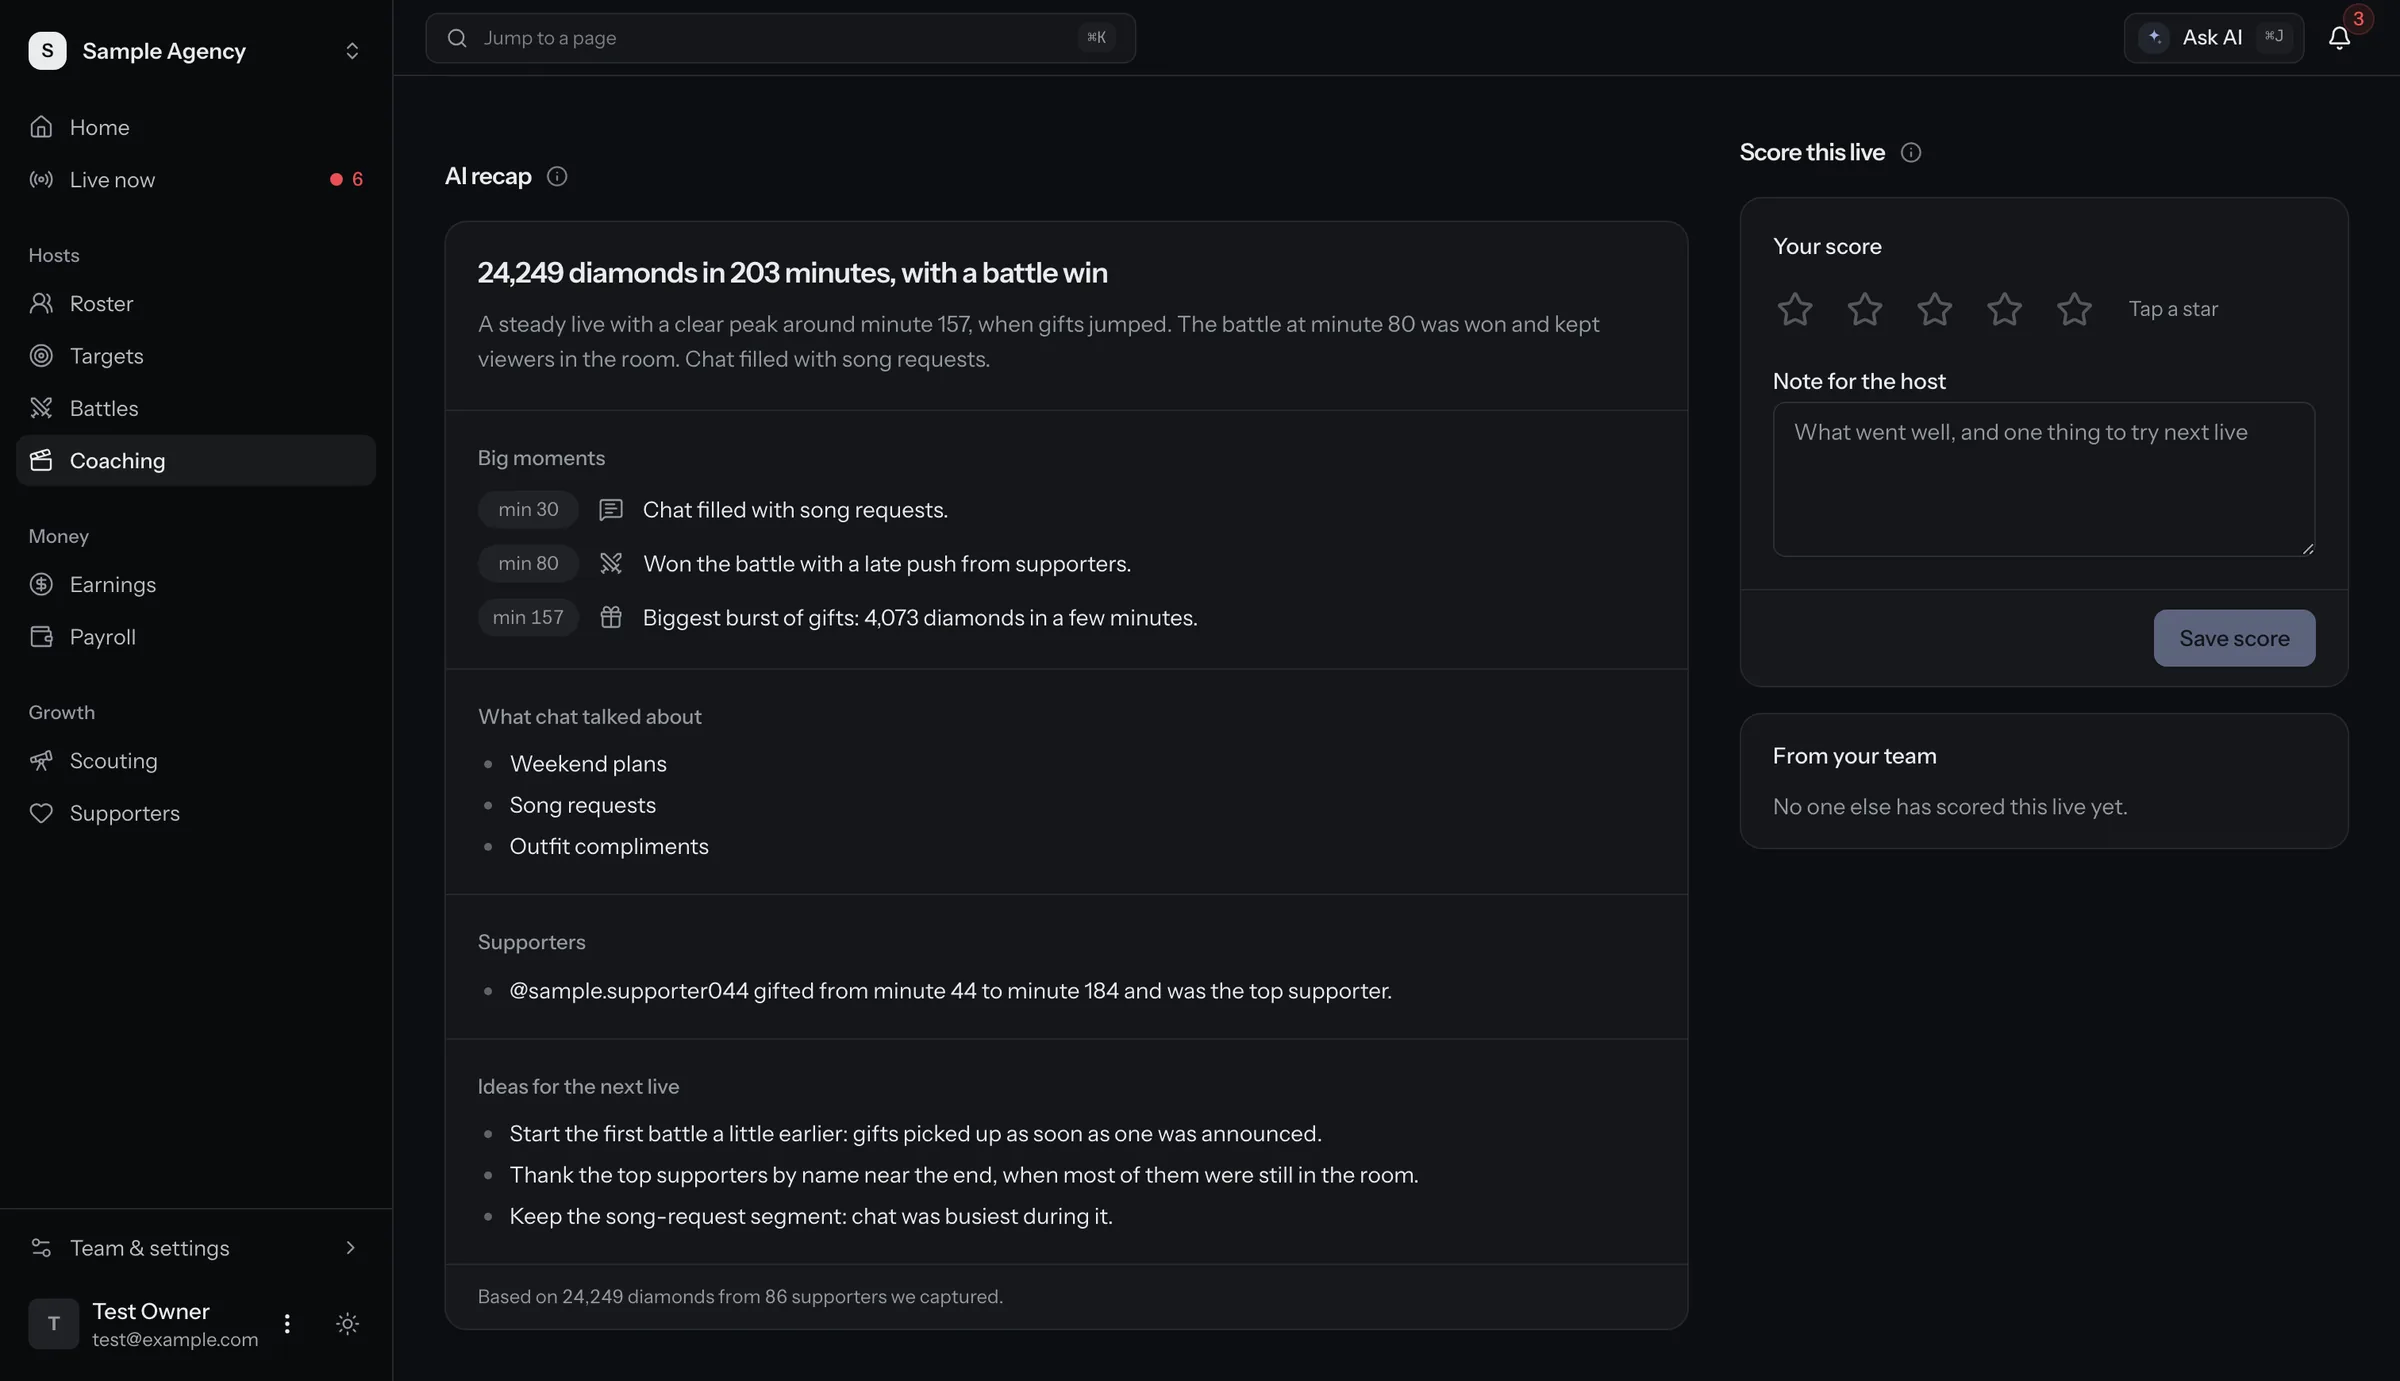This screenshot has width=2400, height=1381.
Task: Click the Song requests chat topic
Action: (583, 805)
